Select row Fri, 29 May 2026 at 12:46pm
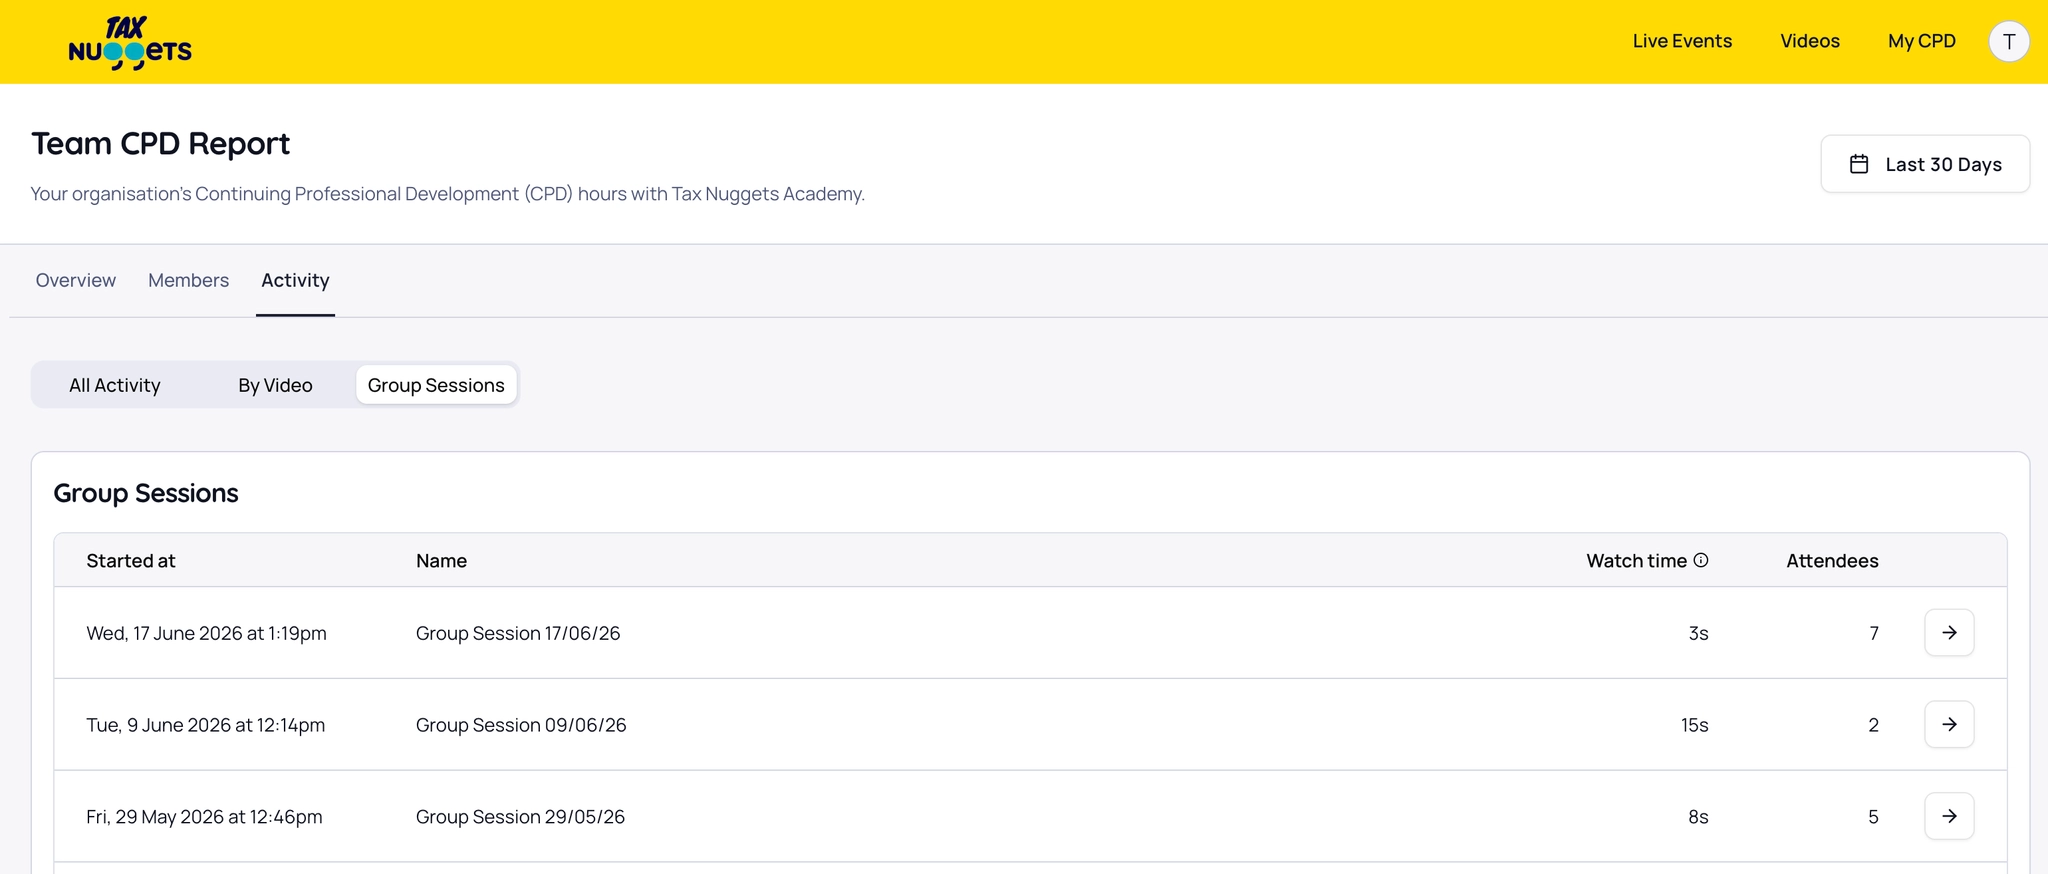The height and width of the screenshot is (874, 2048). [1030, 817]
